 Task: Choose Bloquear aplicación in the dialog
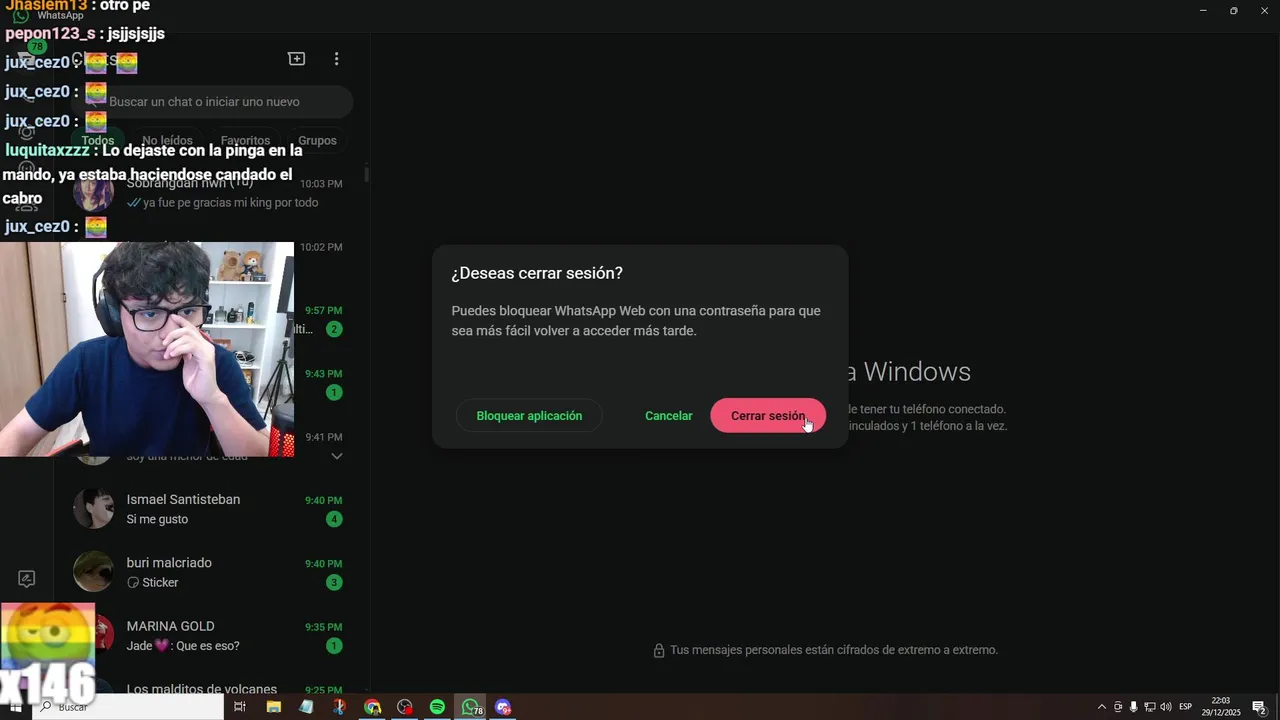(x=529, y=416)
